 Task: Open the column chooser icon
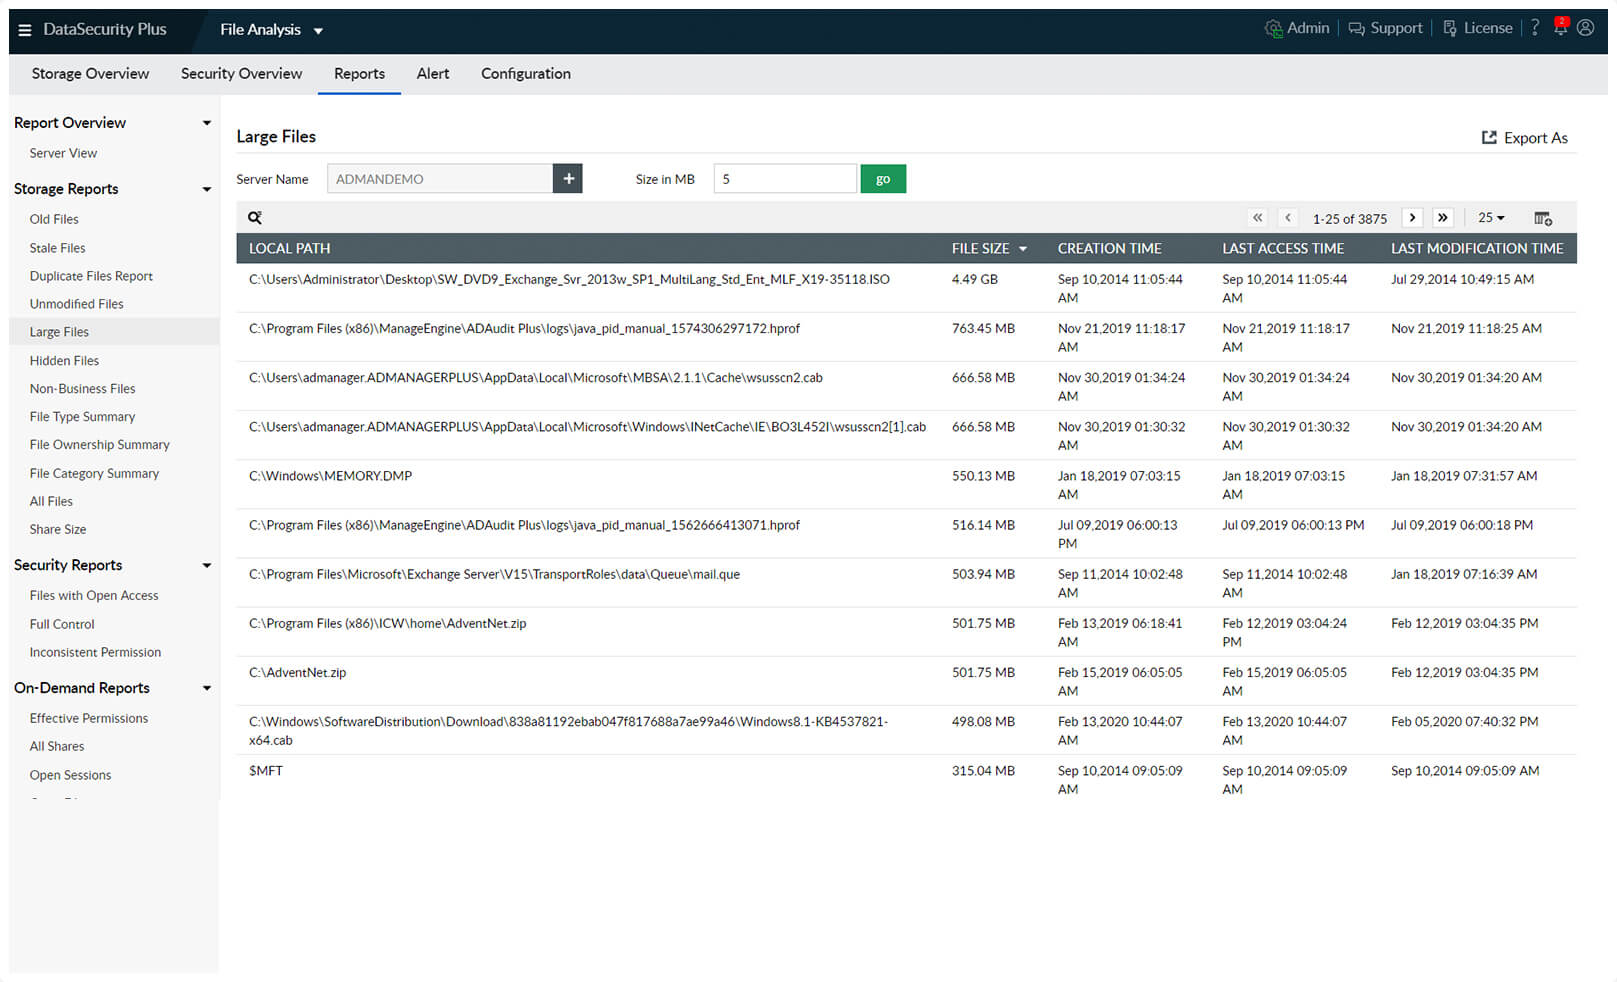coord(1543,218)
